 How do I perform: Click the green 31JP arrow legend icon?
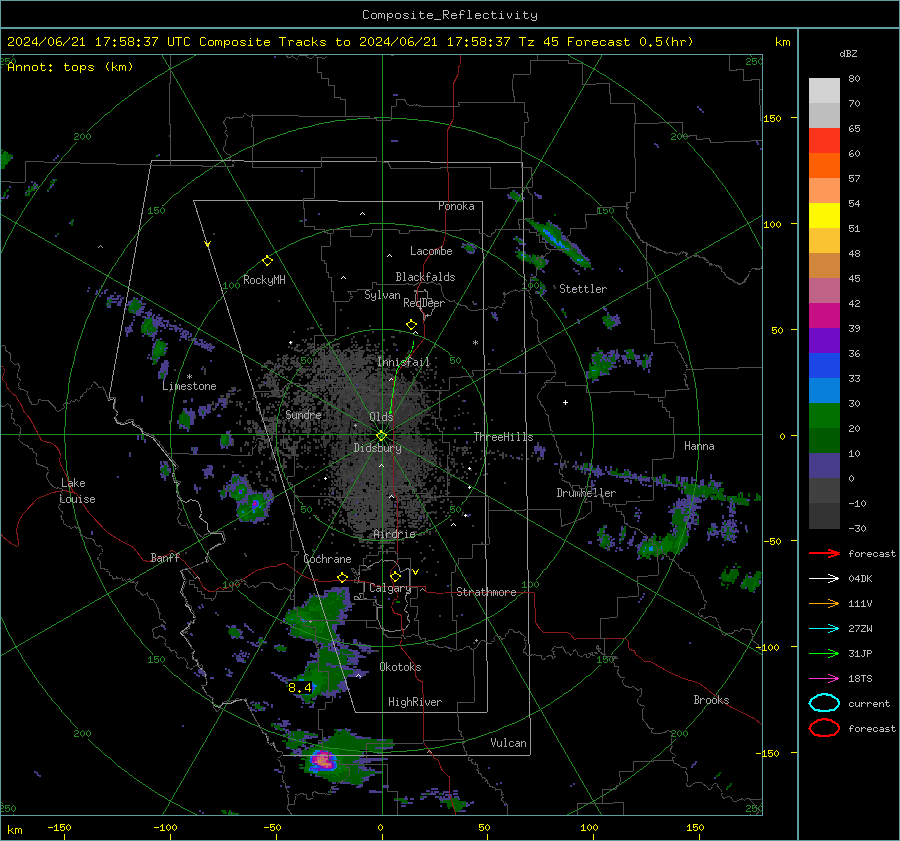pyautogui.click(x=824, y=653)
